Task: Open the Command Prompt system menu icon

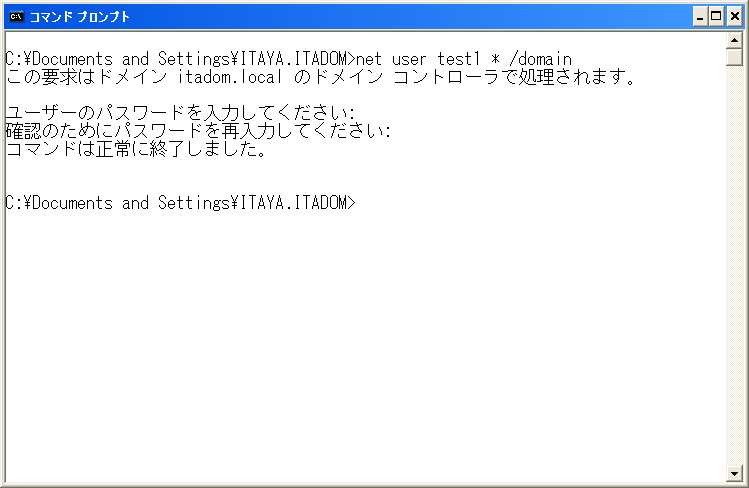Action: [x=16, y=17]
